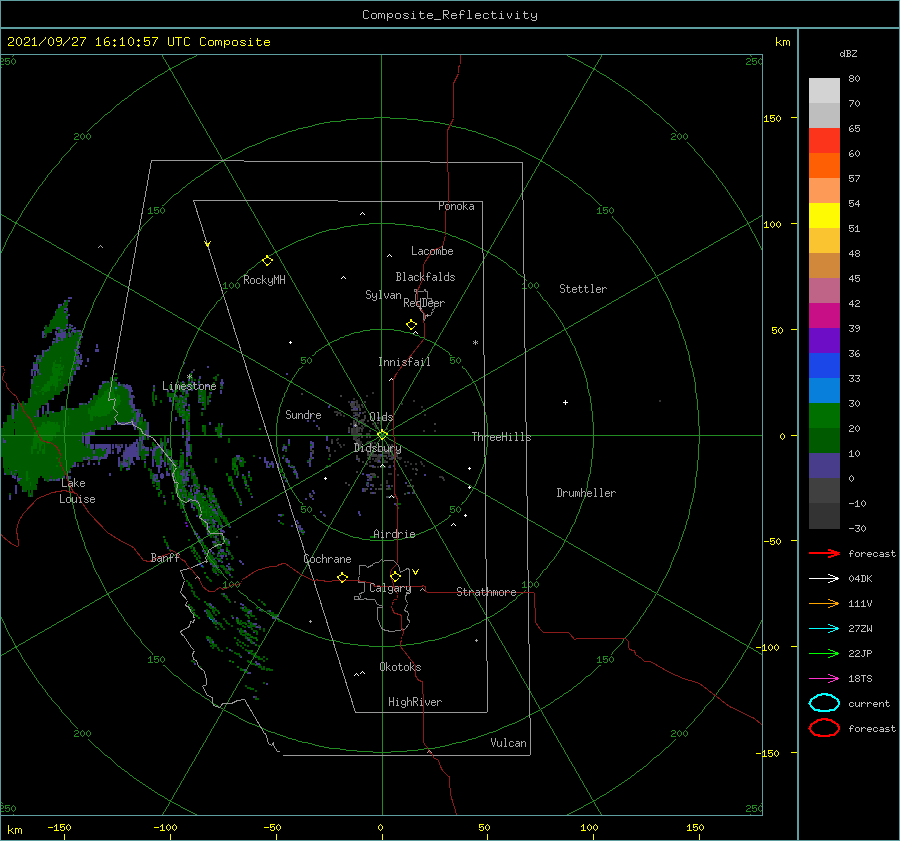Select the orange 111V arrow legend icon
This screenshot has height=841, width=900.
tap(824, 603)
